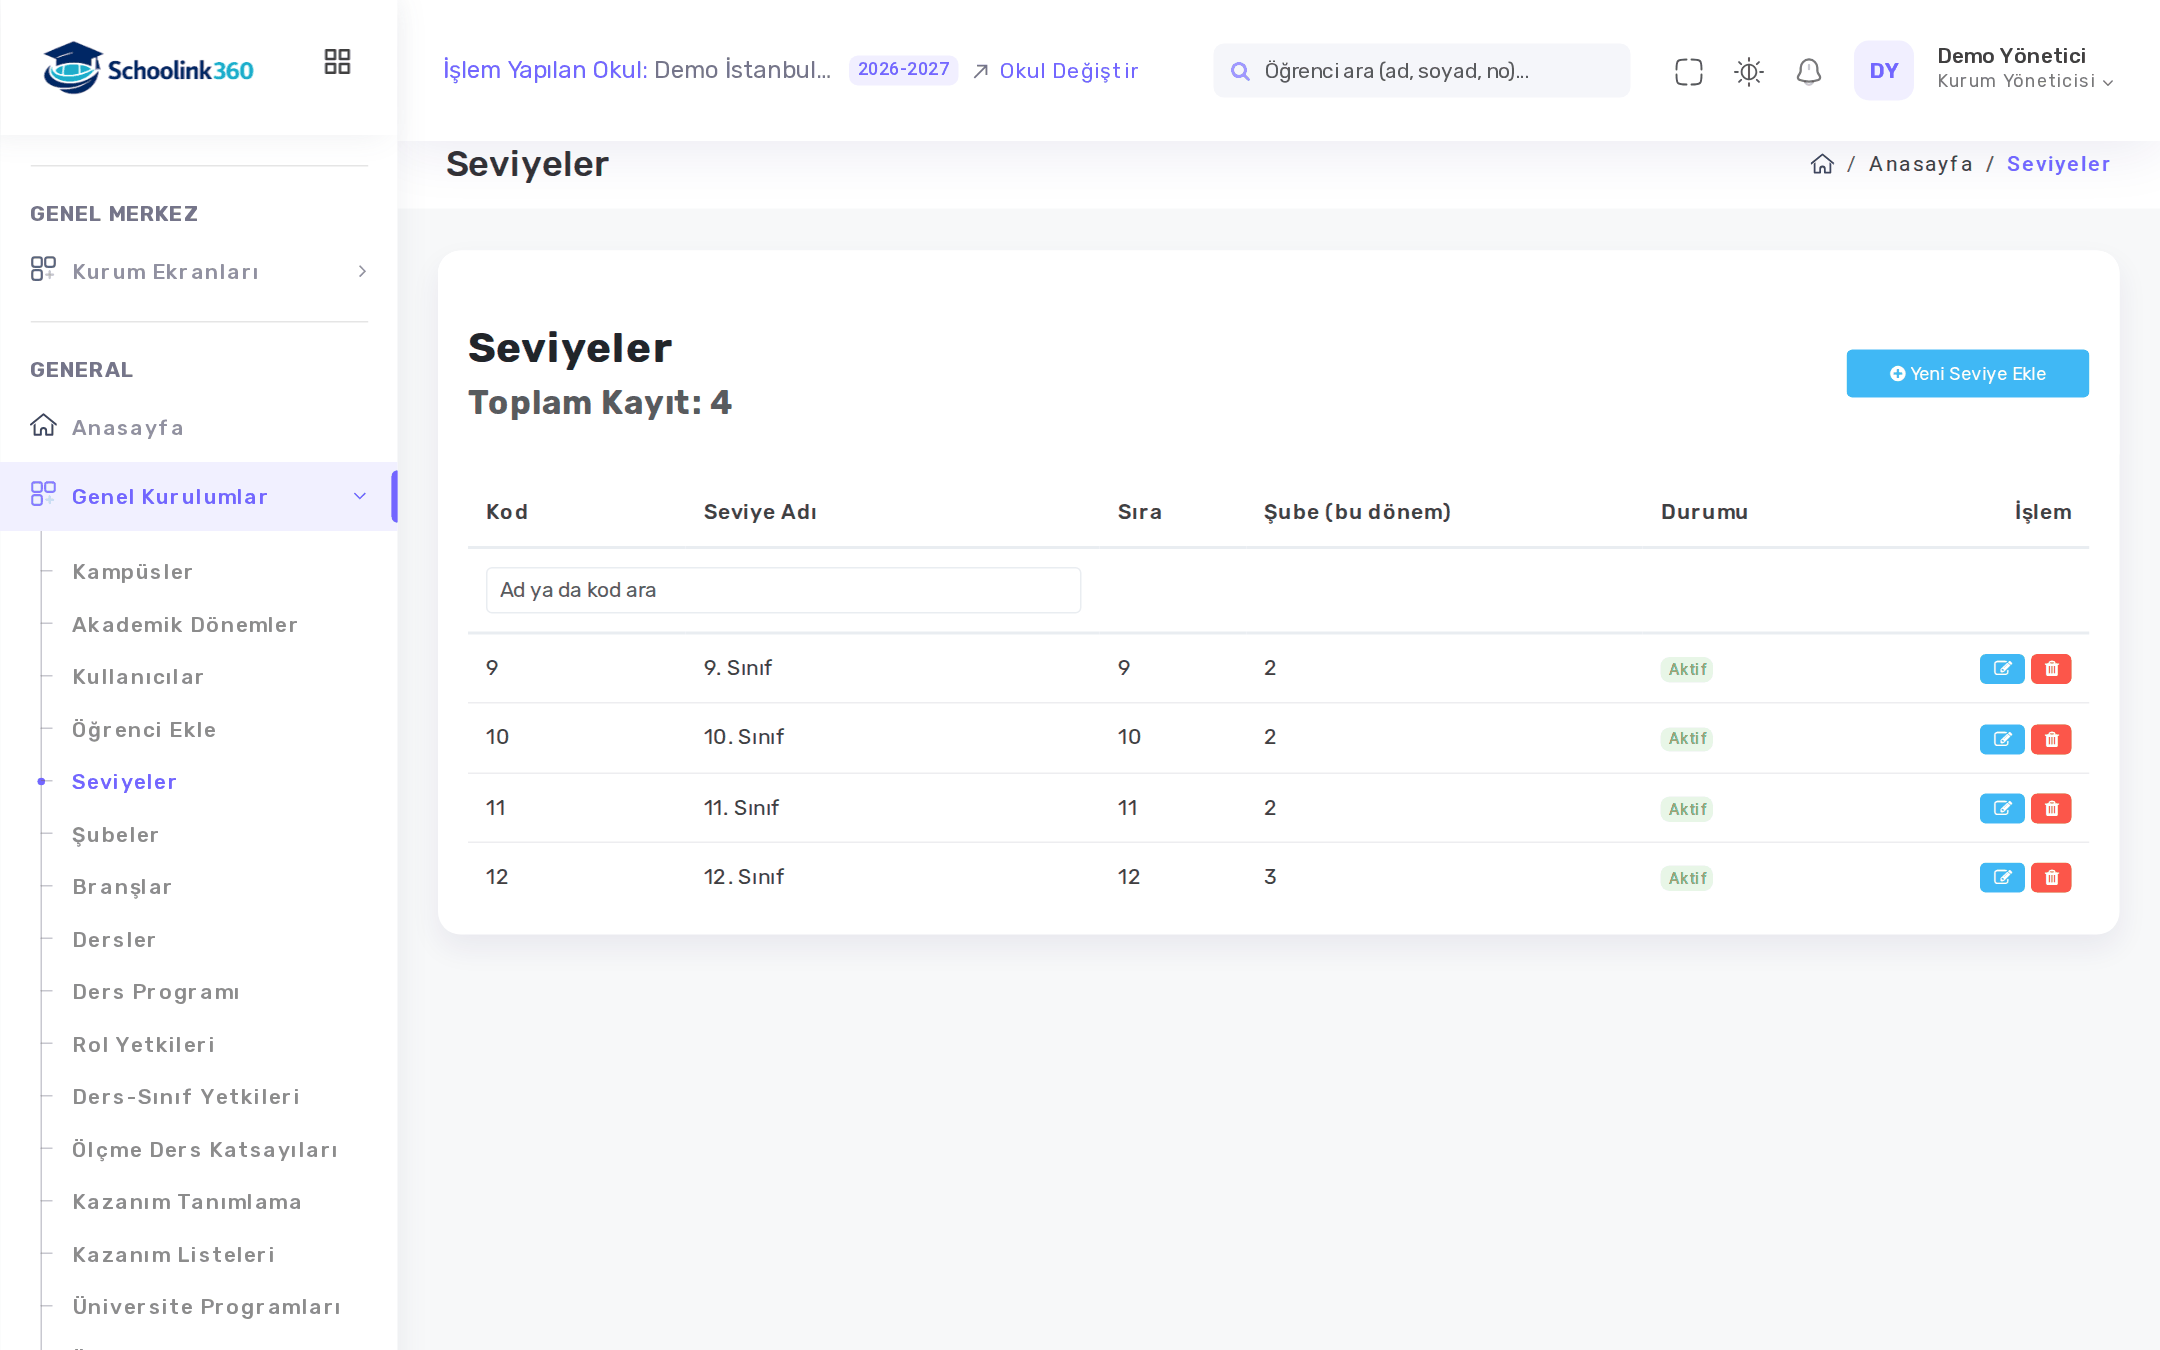The image size is (2160, 1350).
Task: Click the search magnifier icon
Action: (x=1240, y=71)
